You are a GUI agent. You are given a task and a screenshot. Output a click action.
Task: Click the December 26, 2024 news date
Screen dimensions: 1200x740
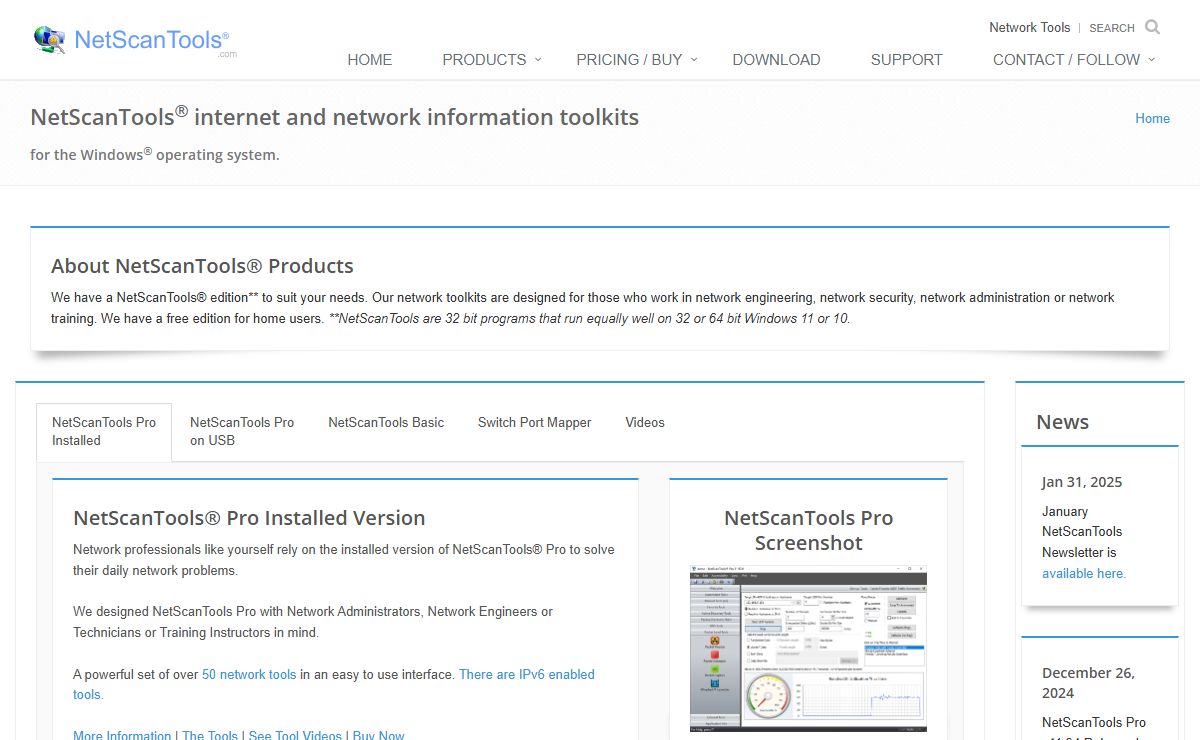pyautogui.click(x=1088, y=683)
